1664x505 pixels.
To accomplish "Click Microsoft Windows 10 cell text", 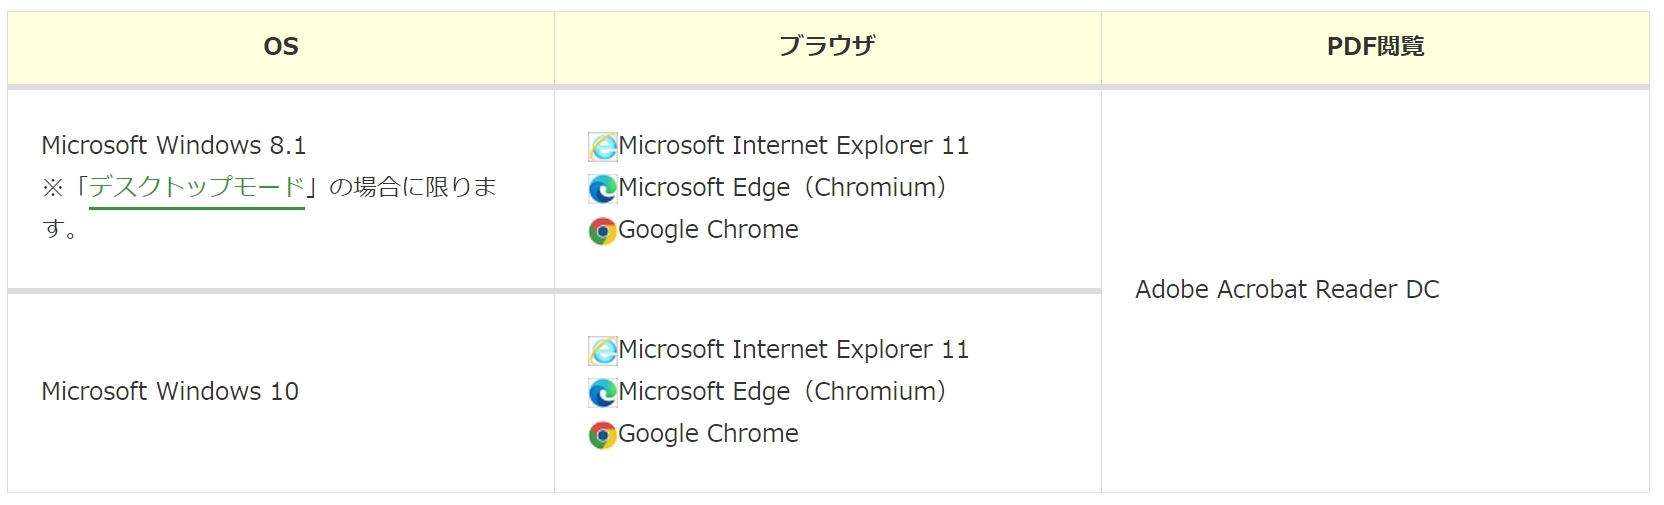I will tap(170, 392).
